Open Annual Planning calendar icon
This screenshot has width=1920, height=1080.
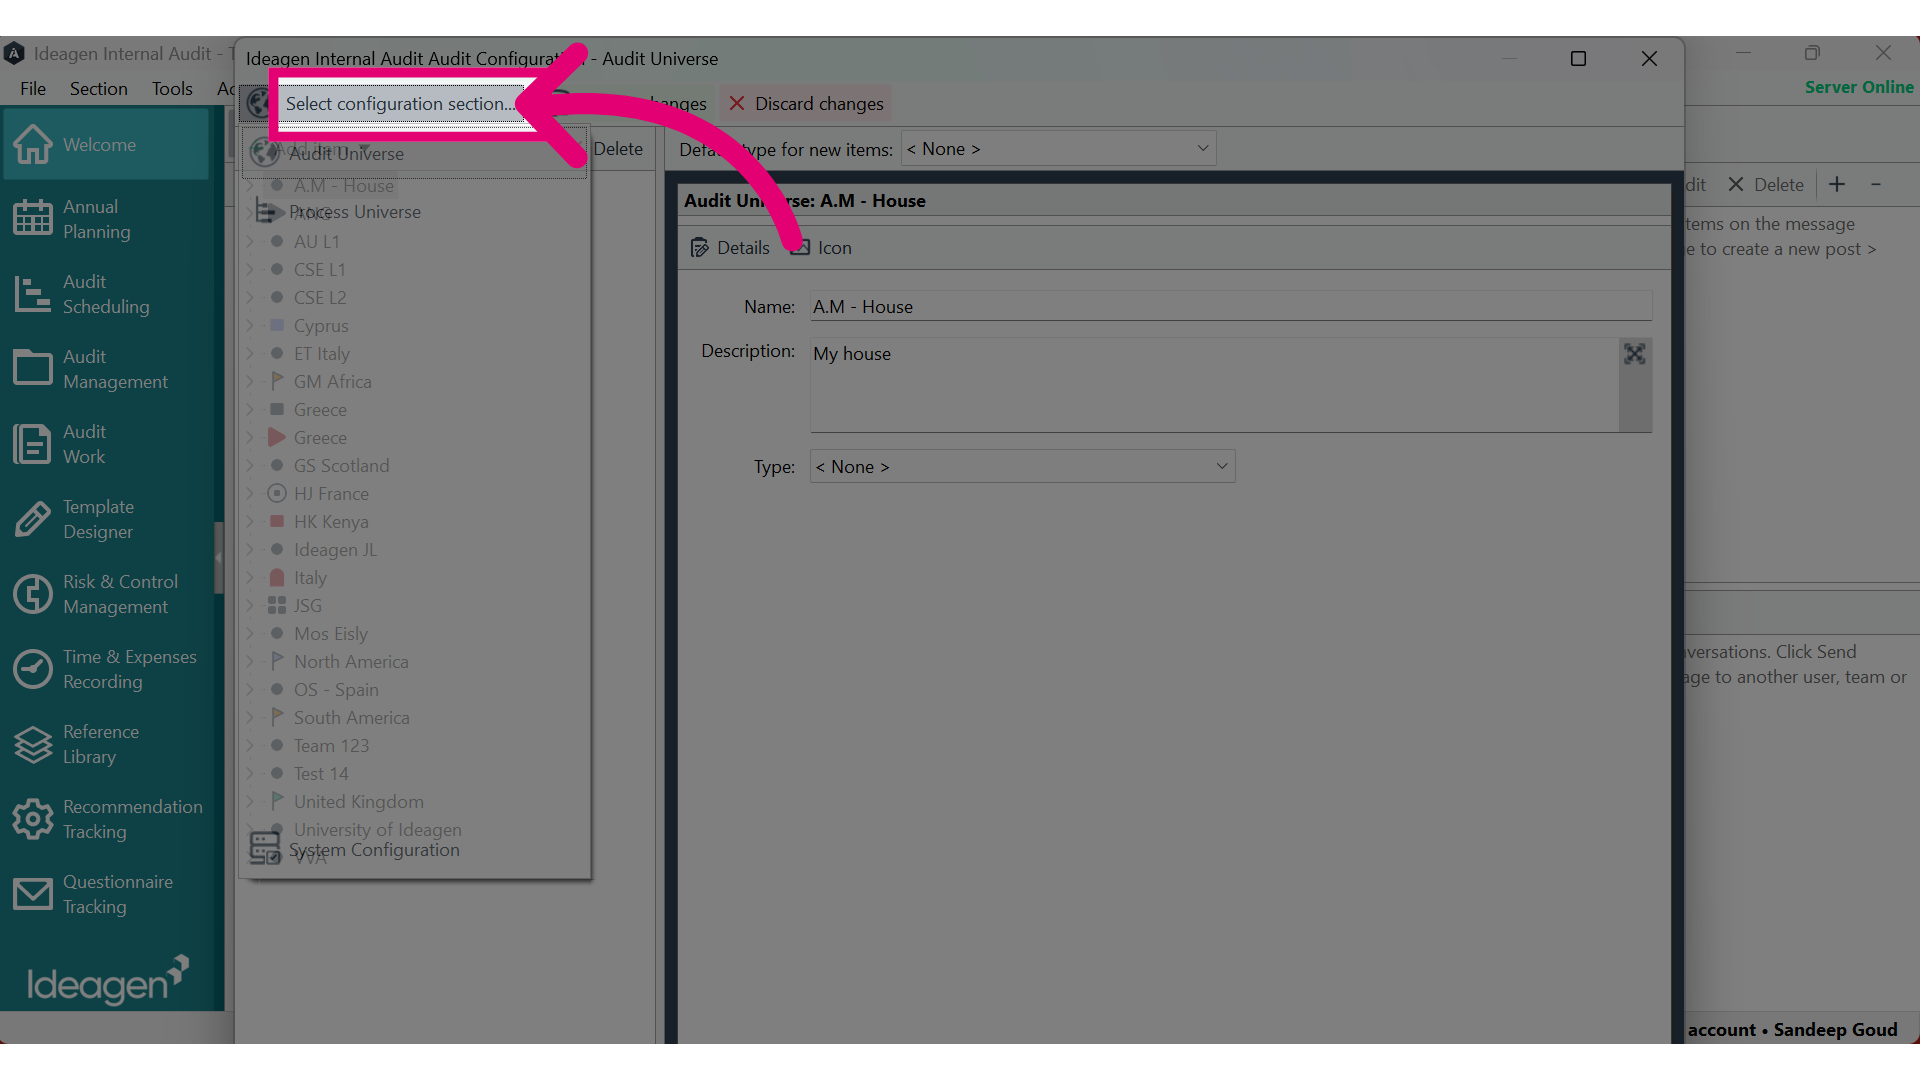pos(33,218)
